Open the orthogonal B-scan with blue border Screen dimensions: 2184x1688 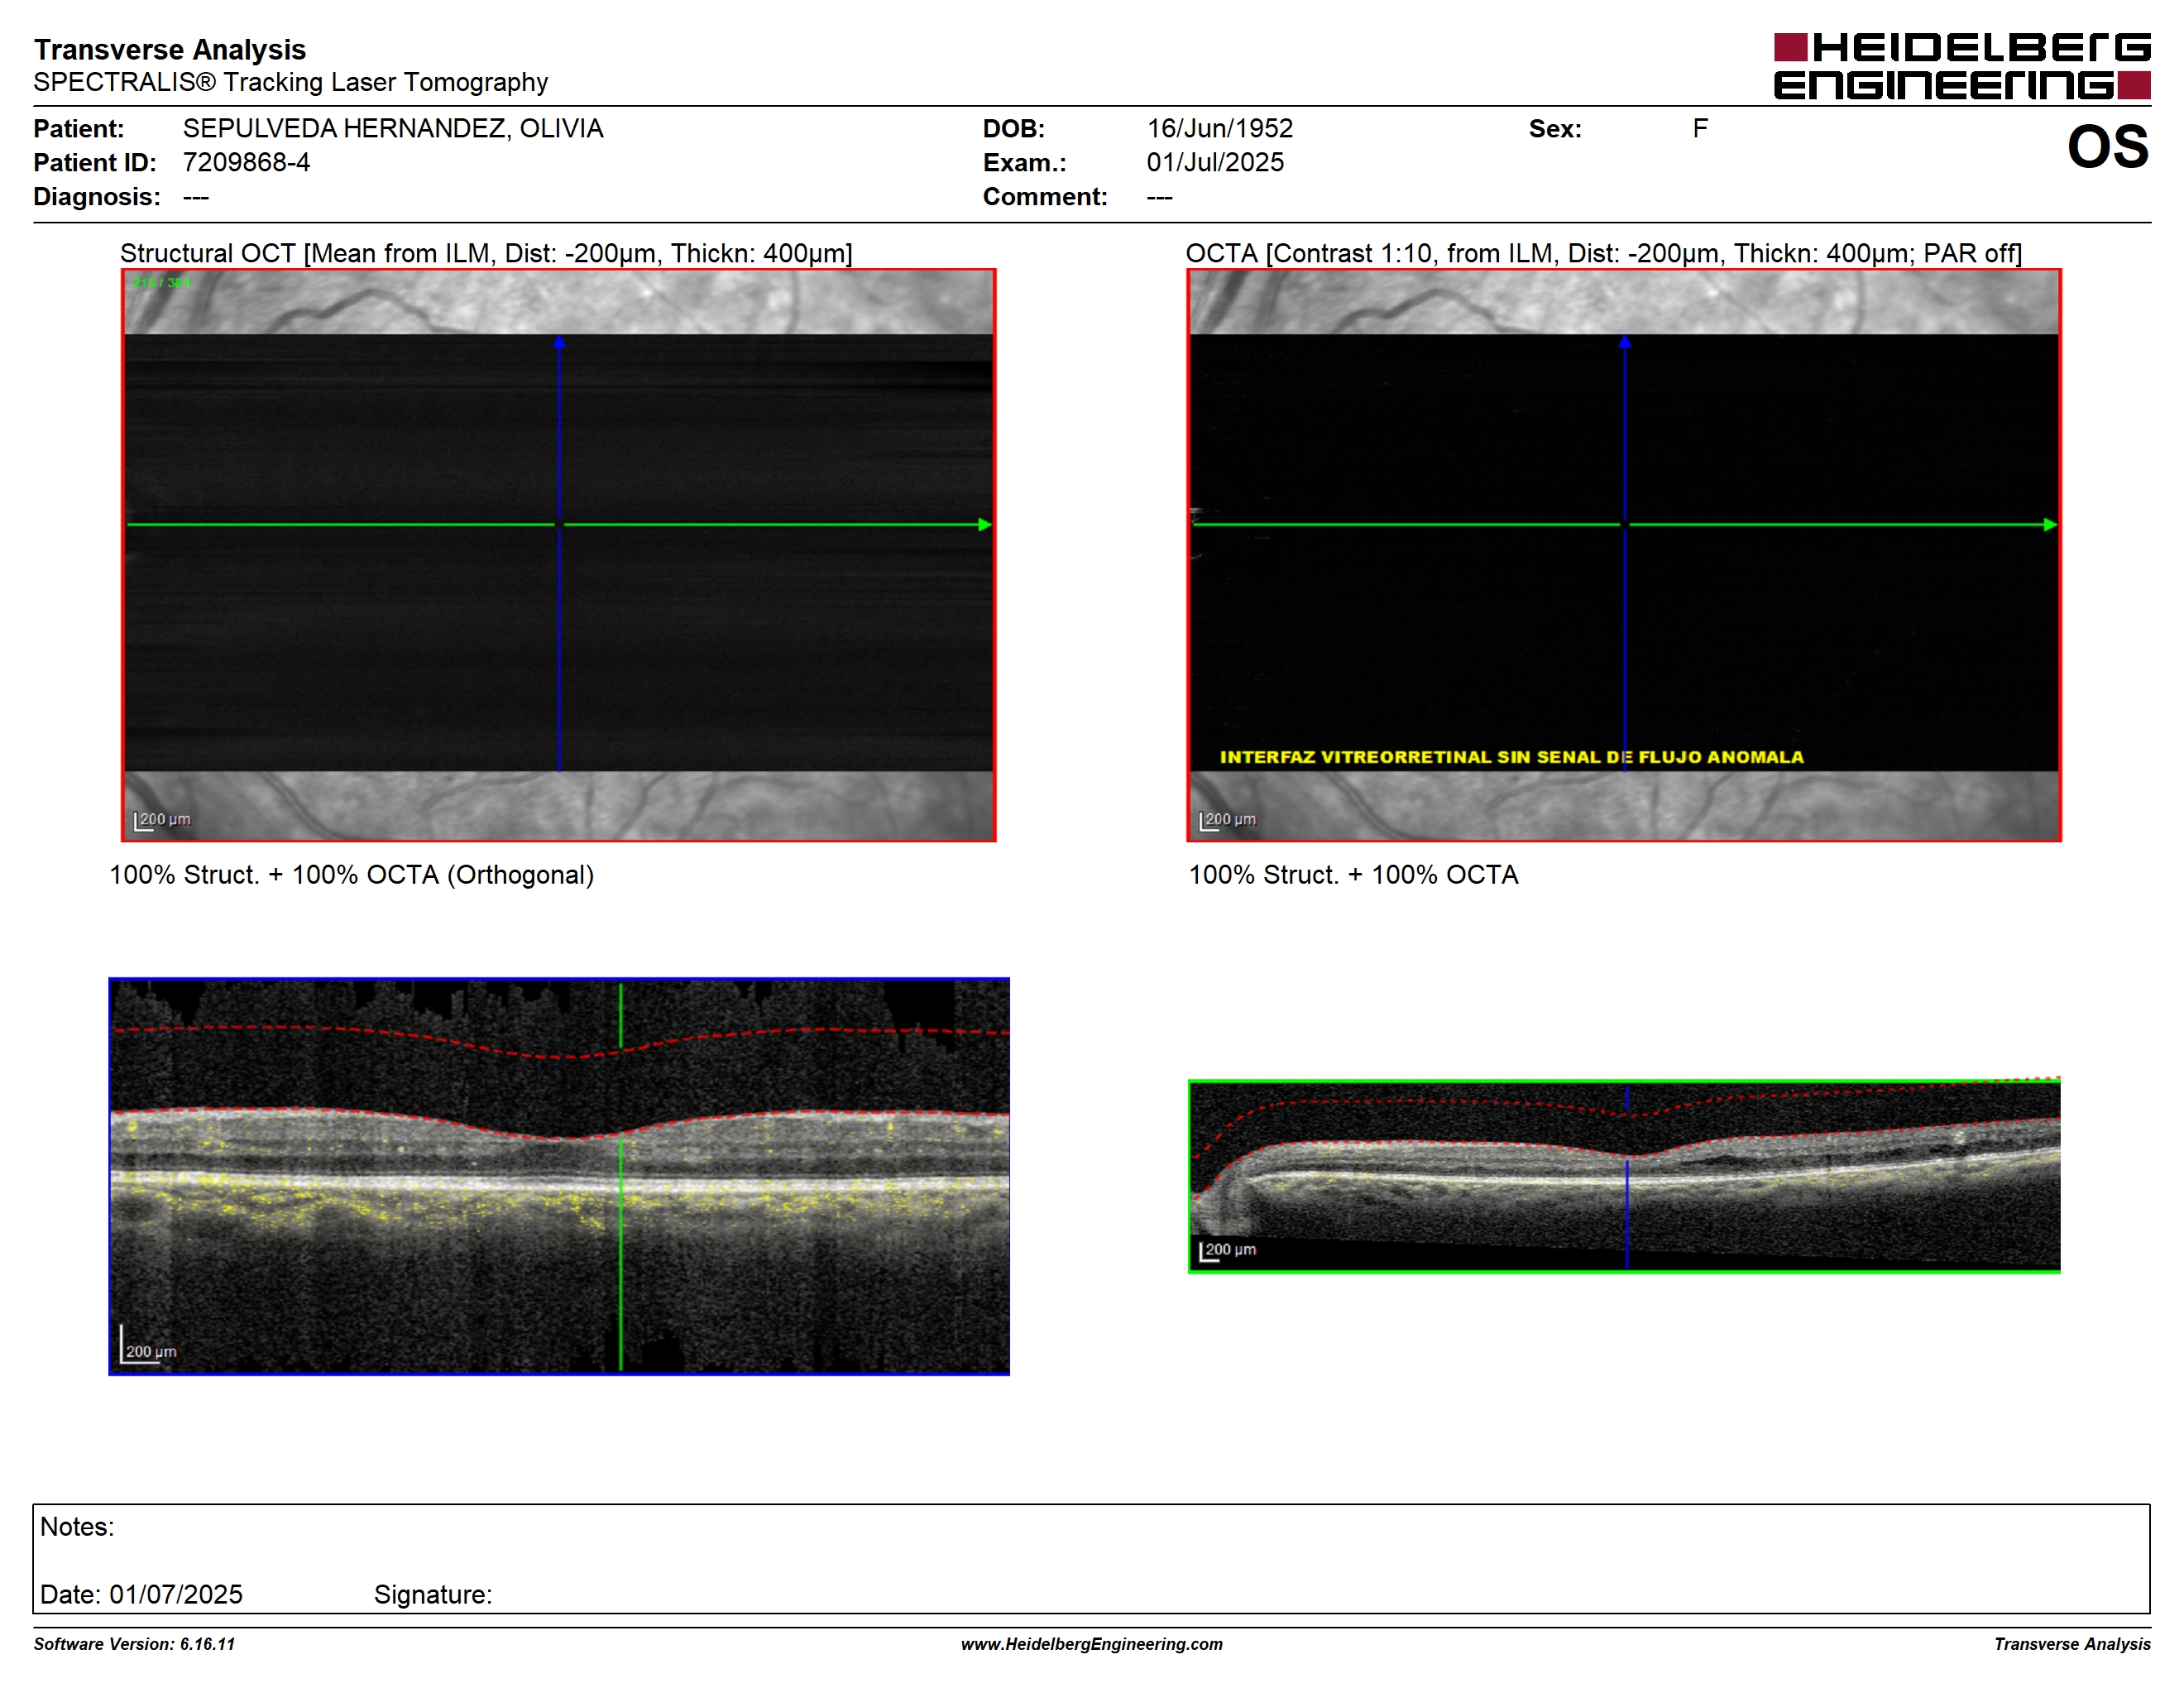559,1176
